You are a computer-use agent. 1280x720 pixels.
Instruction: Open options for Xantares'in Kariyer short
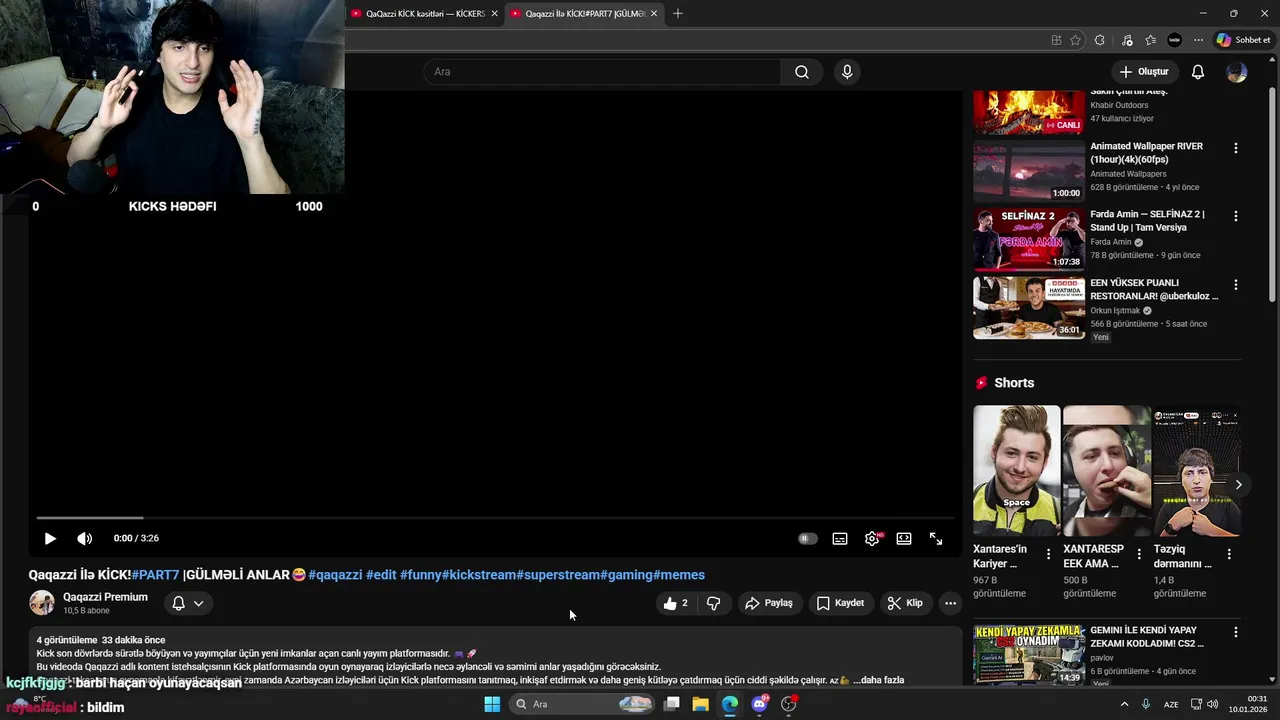(1048, 554)
